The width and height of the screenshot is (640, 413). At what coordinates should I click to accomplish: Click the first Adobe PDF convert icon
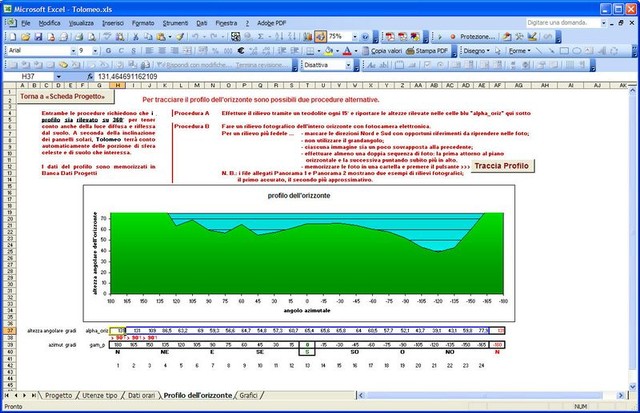390,37
